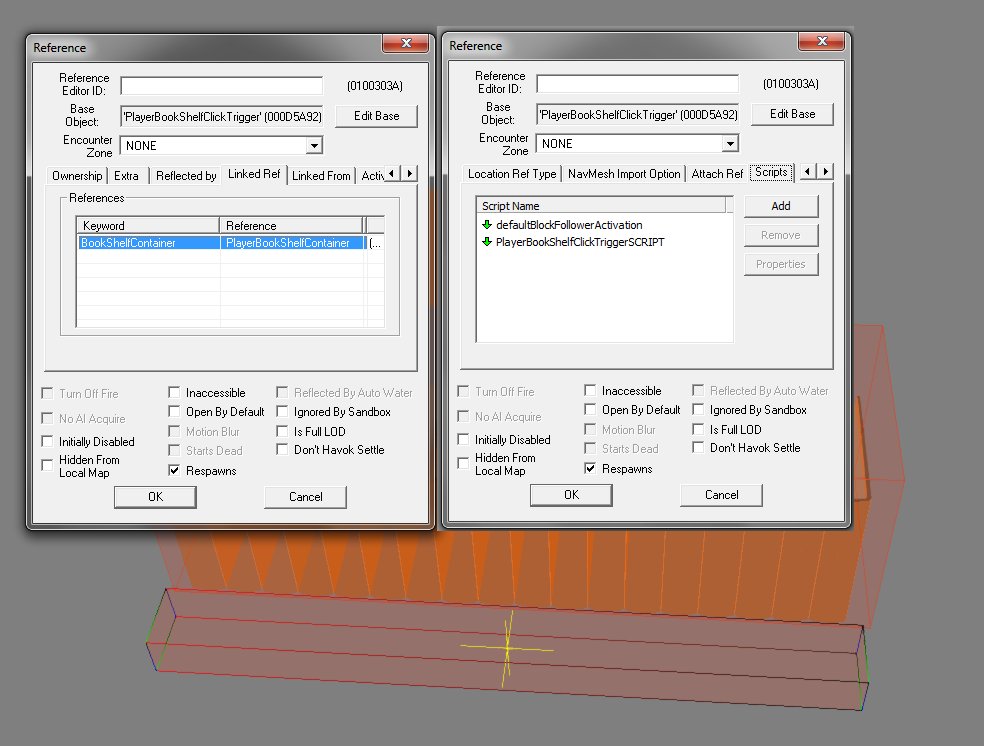Check Open By Default in right window
This screenshot has height=746, width=984.
point(590,410)
